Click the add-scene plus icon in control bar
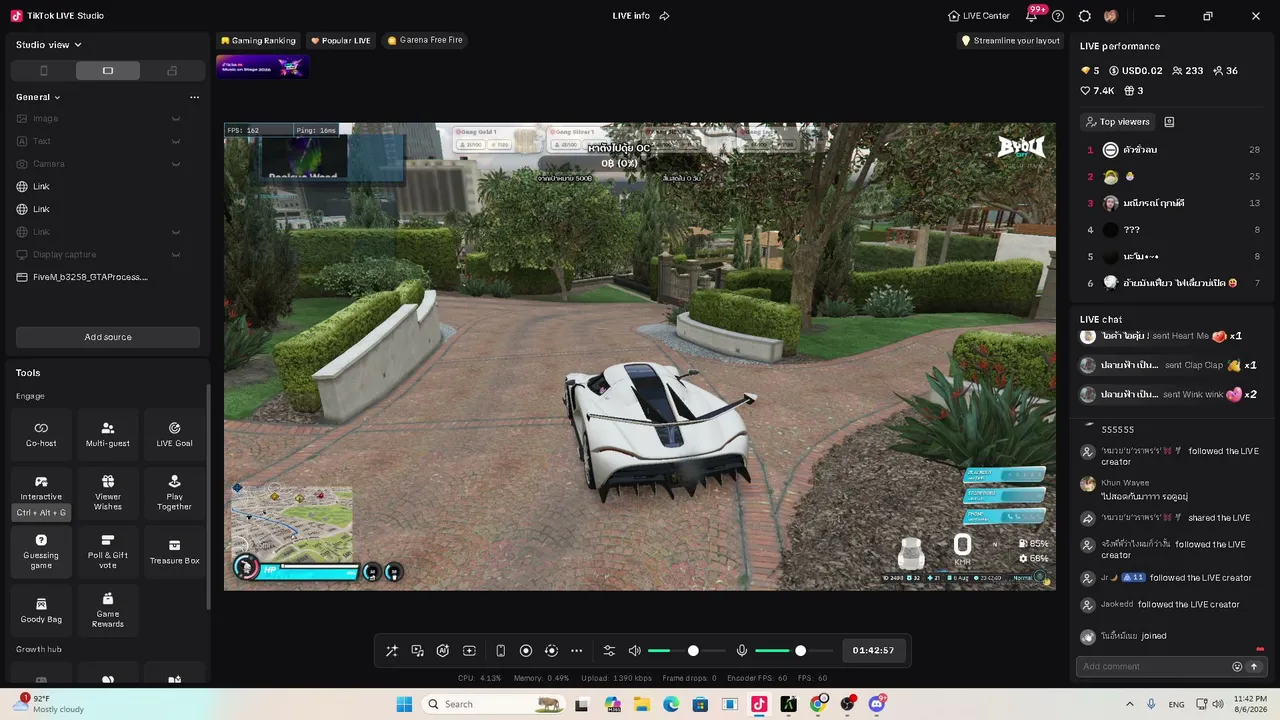1280x720 pixels. pyautogui.click(x=469, y=651)
